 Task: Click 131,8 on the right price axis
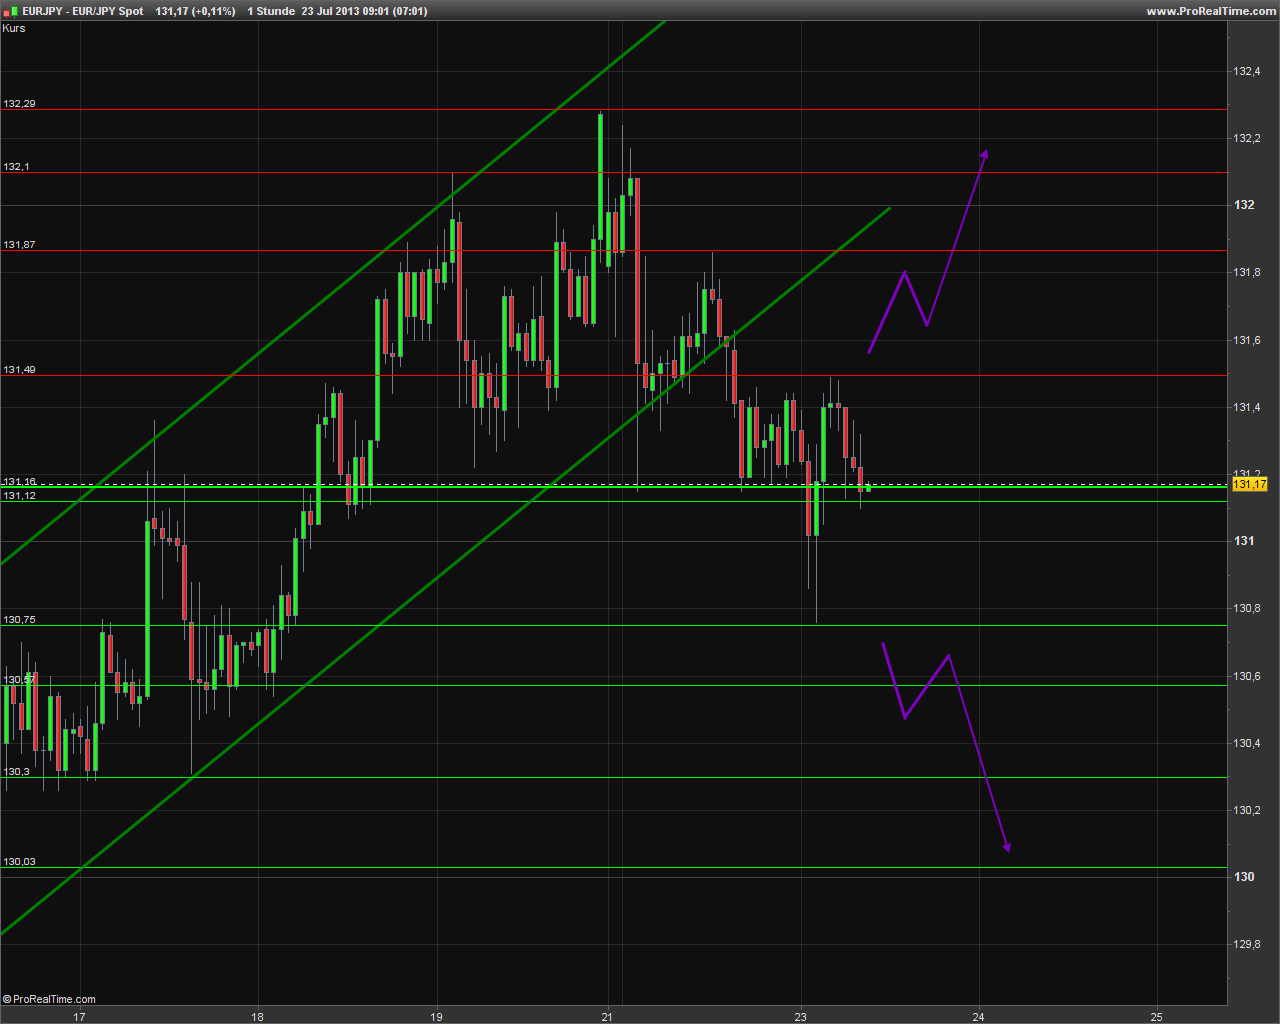(x=1247, y=272)
